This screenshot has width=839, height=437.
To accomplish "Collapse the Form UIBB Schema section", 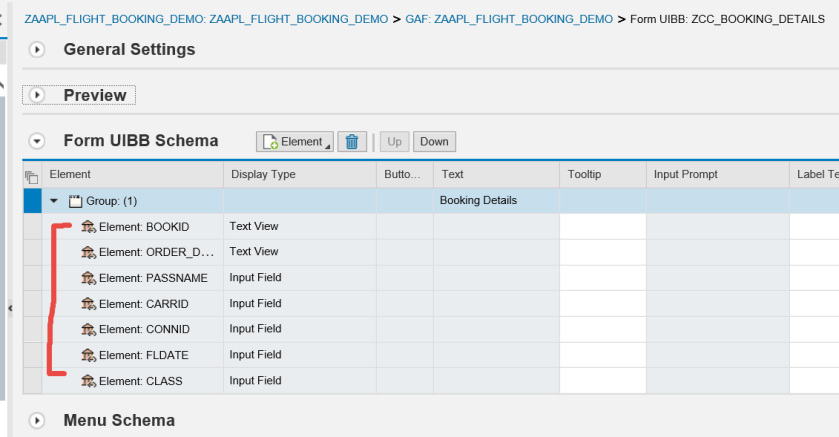I will point(38,142).
